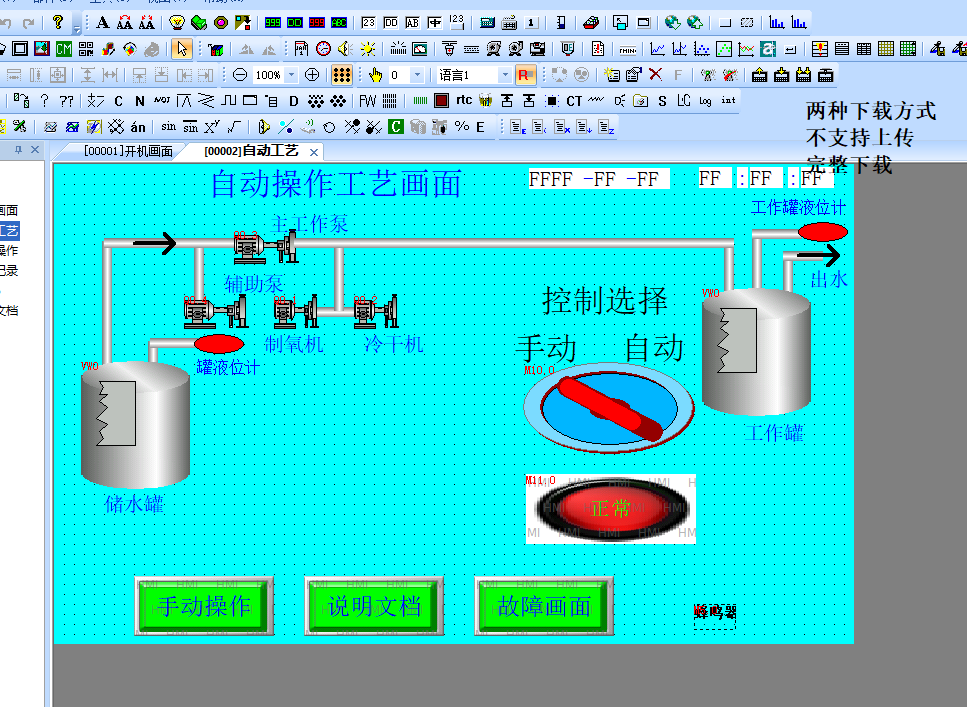Open the 100% zoom level dropdown
Viewport: 967px width, 707px height.
[x=291, y=75]
